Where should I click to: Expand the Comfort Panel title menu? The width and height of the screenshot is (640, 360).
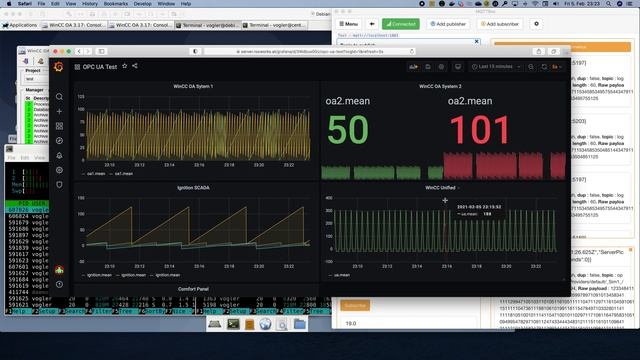(193, 289)
